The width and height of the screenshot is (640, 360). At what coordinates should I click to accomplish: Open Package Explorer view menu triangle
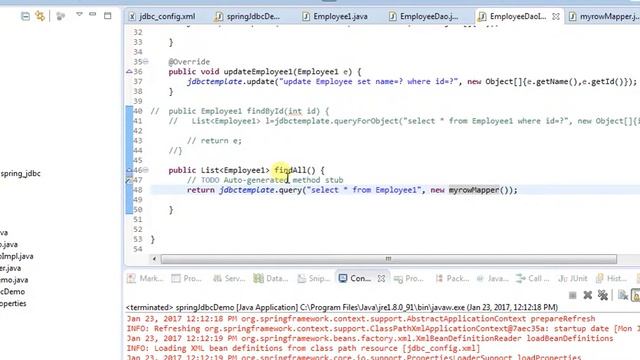pos(79,14)
